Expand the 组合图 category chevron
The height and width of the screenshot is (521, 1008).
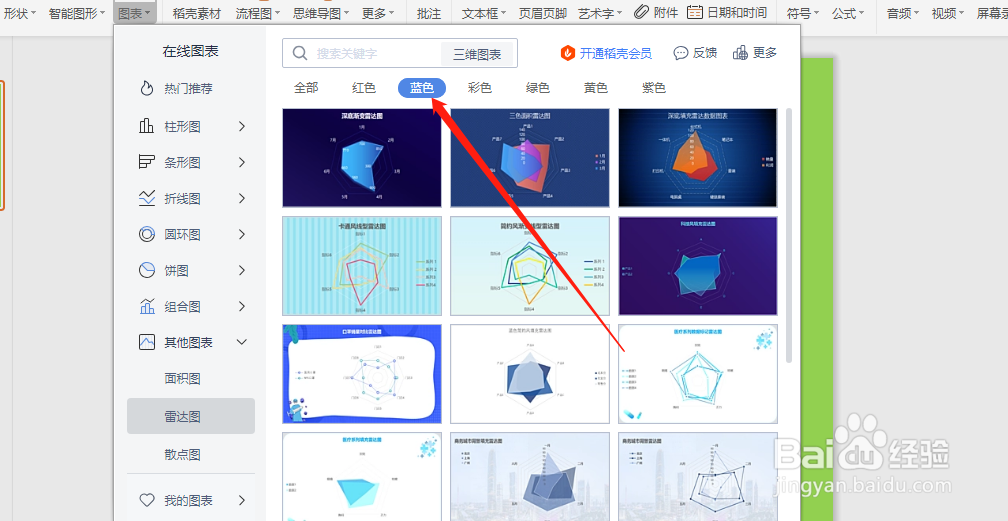point(242,307)
